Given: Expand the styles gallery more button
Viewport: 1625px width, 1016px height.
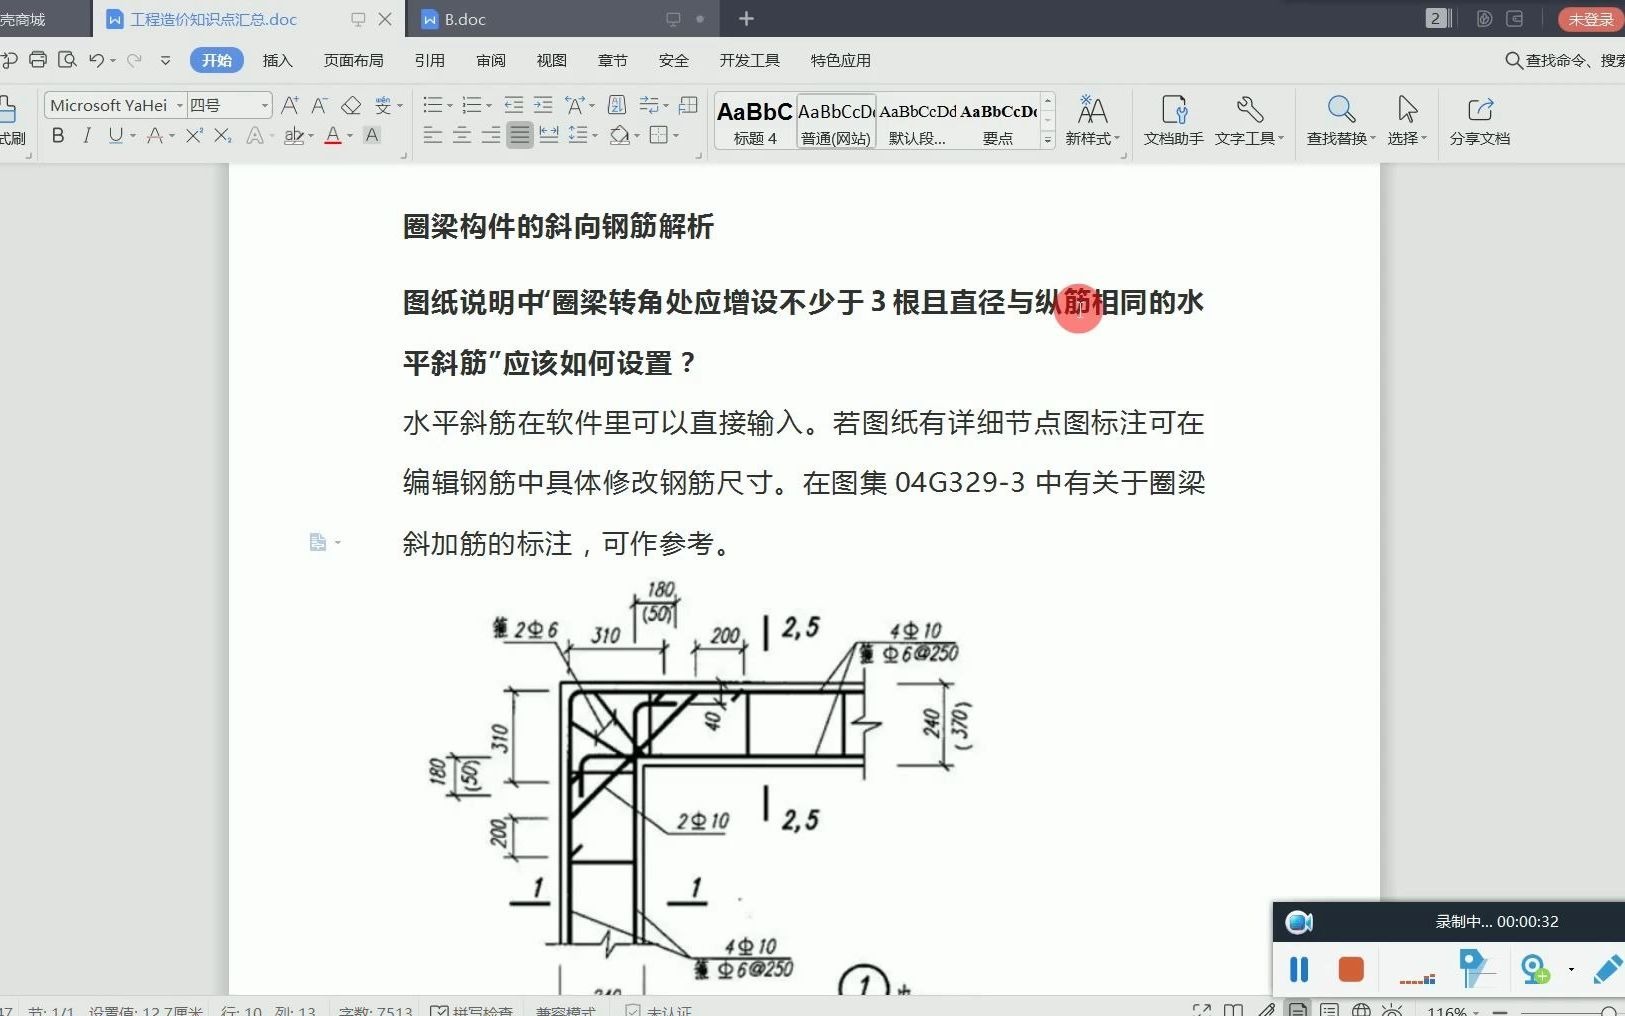Looking at the screenshot, I should coord(1047,140).
